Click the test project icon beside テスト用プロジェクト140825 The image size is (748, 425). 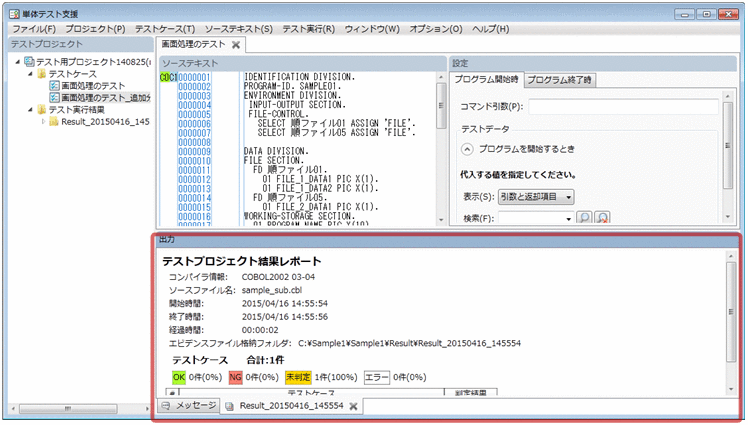(30, 62)
